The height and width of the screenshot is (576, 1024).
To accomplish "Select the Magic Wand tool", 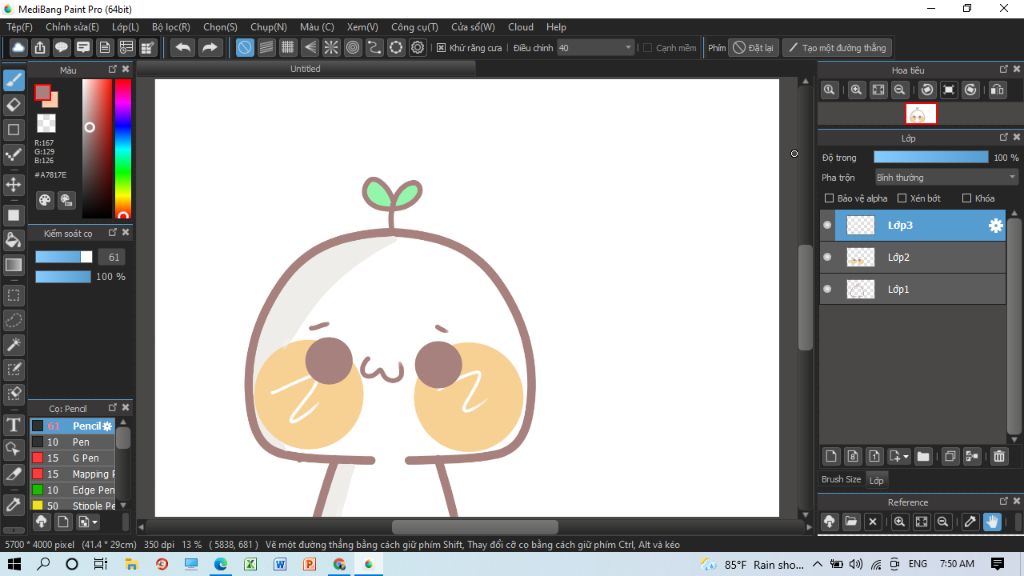I will pyautogui.click(x=14, y=344).
